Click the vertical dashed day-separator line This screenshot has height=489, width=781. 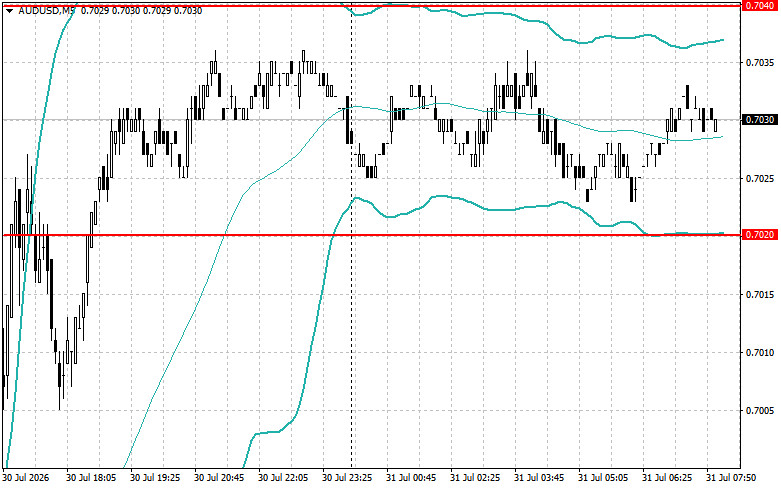click(352, 234)
